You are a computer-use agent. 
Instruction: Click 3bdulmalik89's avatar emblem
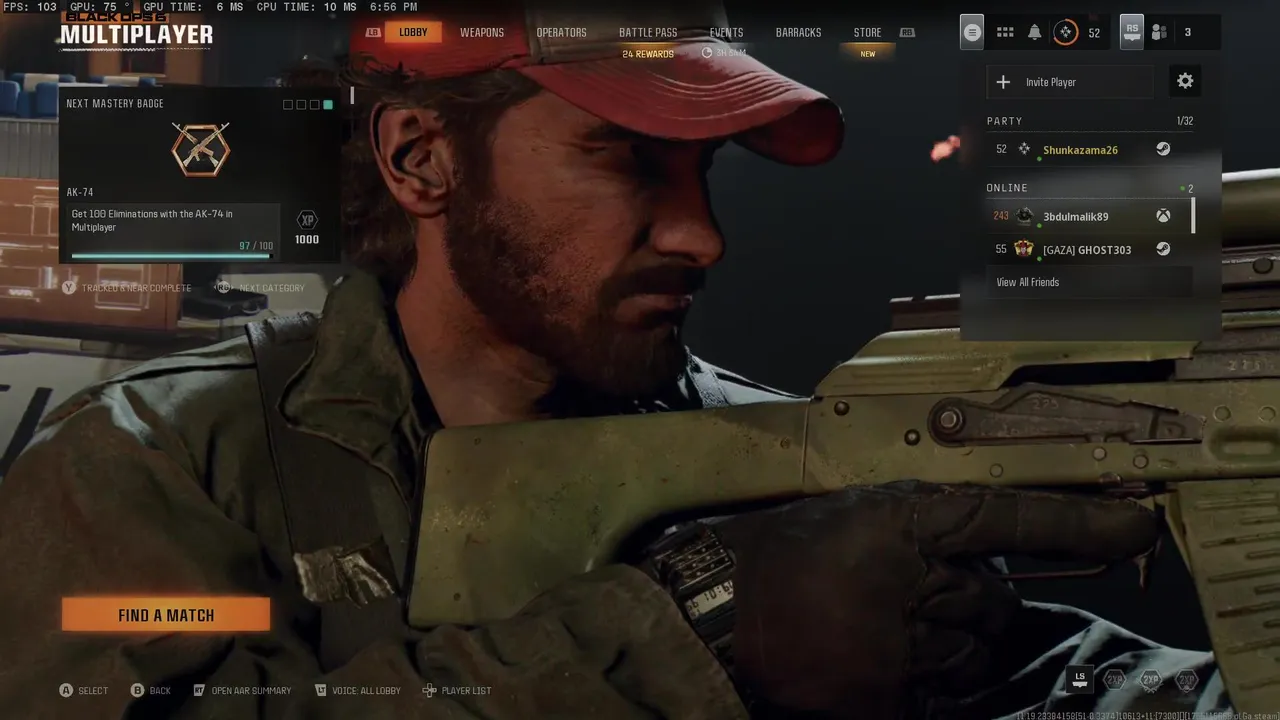[x=1024, y=216]
